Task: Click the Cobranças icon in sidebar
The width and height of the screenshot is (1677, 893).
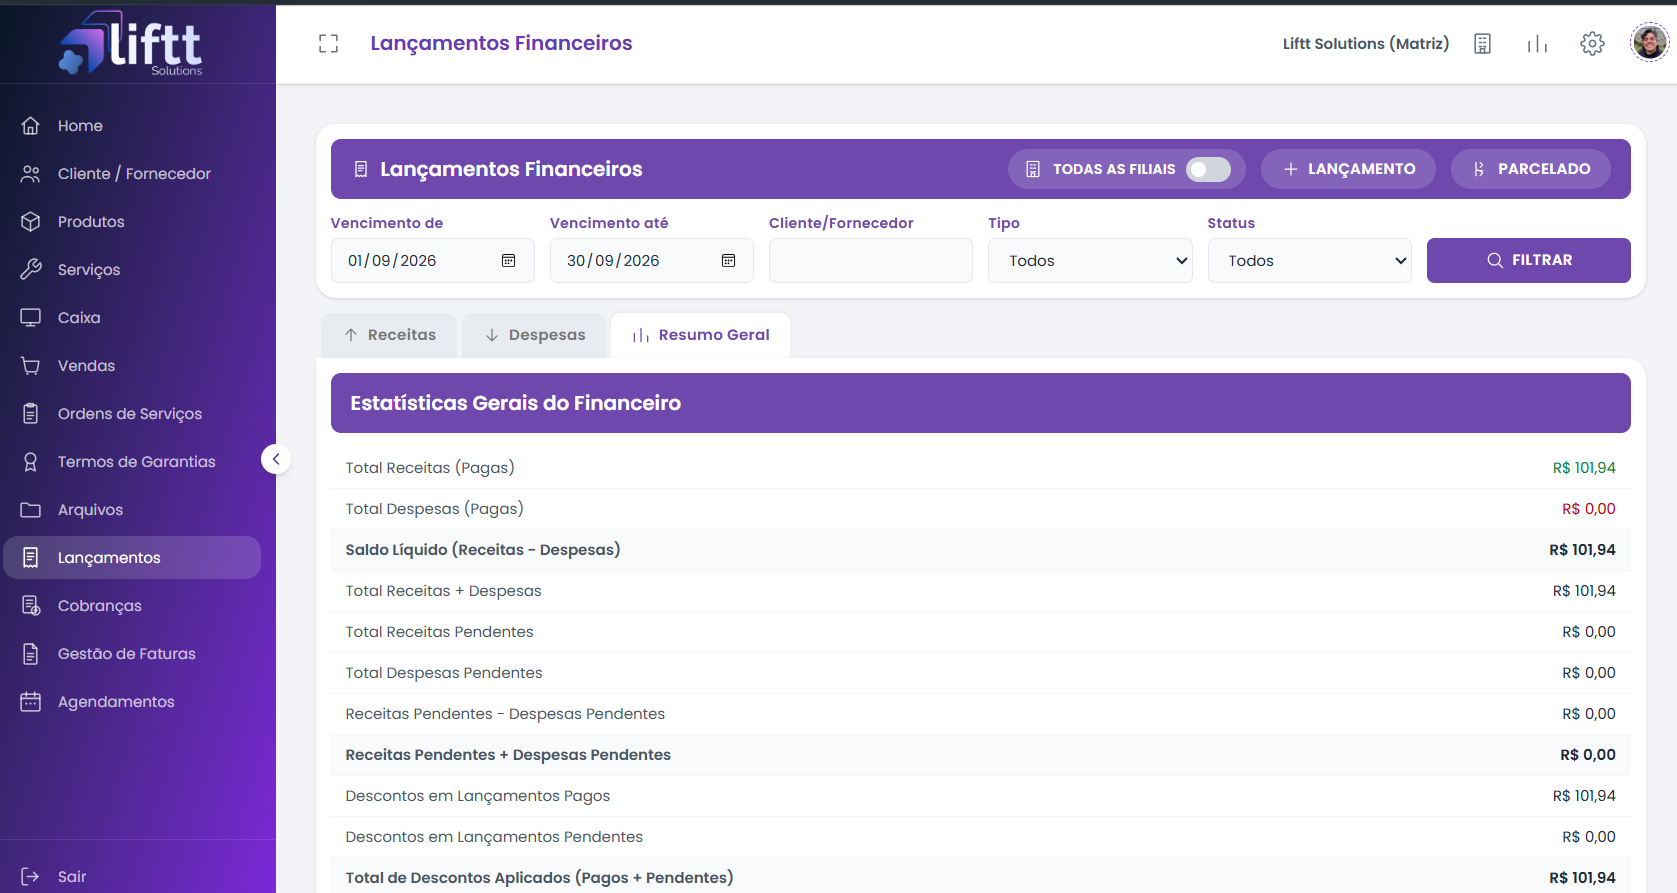Action: [31, 606]
